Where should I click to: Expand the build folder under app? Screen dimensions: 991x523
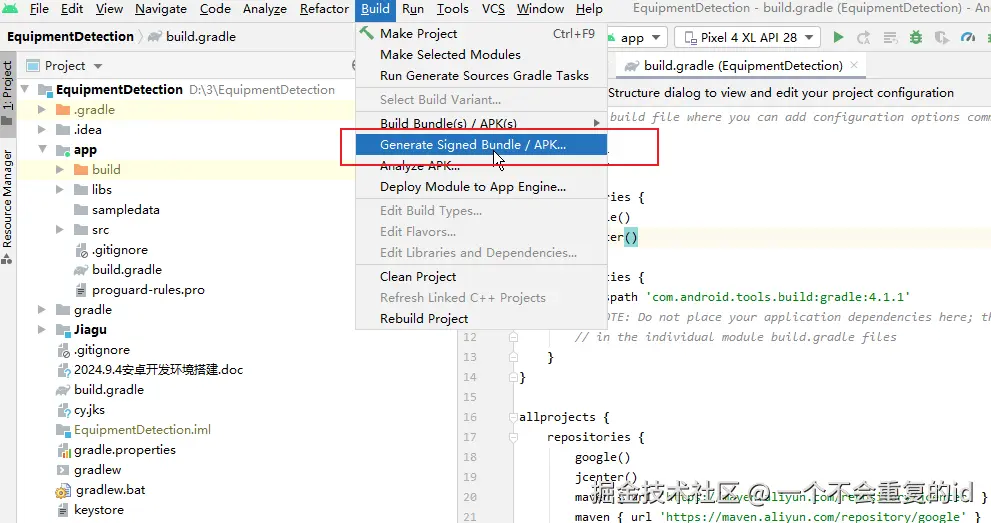60,169
